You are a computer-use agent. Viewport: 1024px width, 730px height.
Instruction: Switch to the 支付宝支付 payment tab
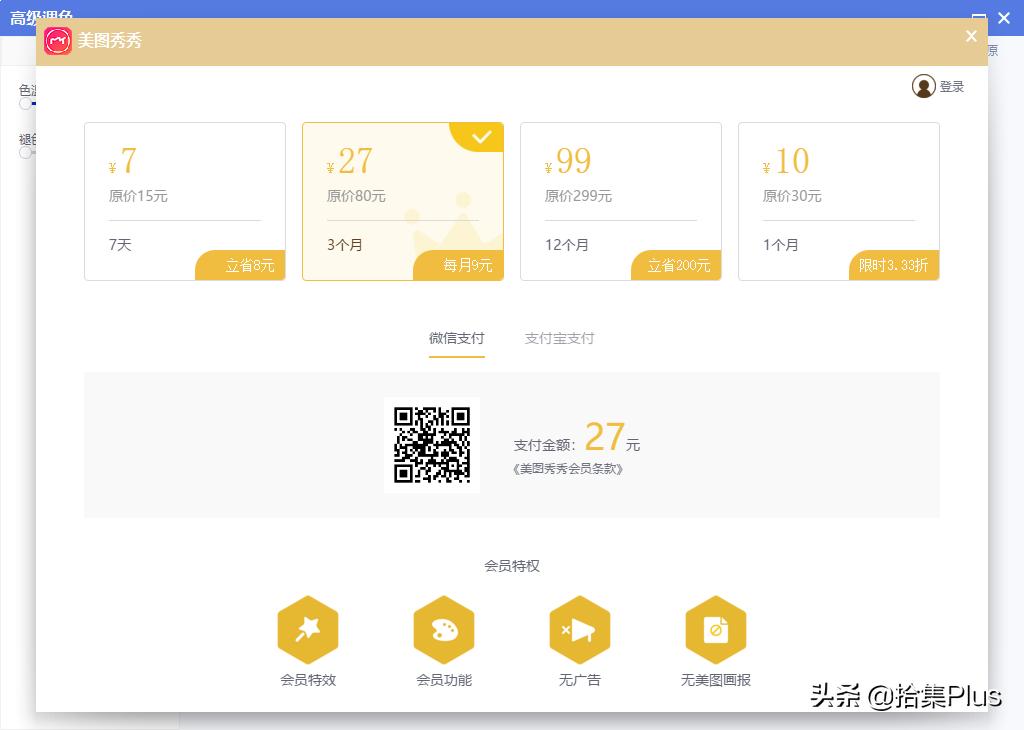(x=559, y=338)
